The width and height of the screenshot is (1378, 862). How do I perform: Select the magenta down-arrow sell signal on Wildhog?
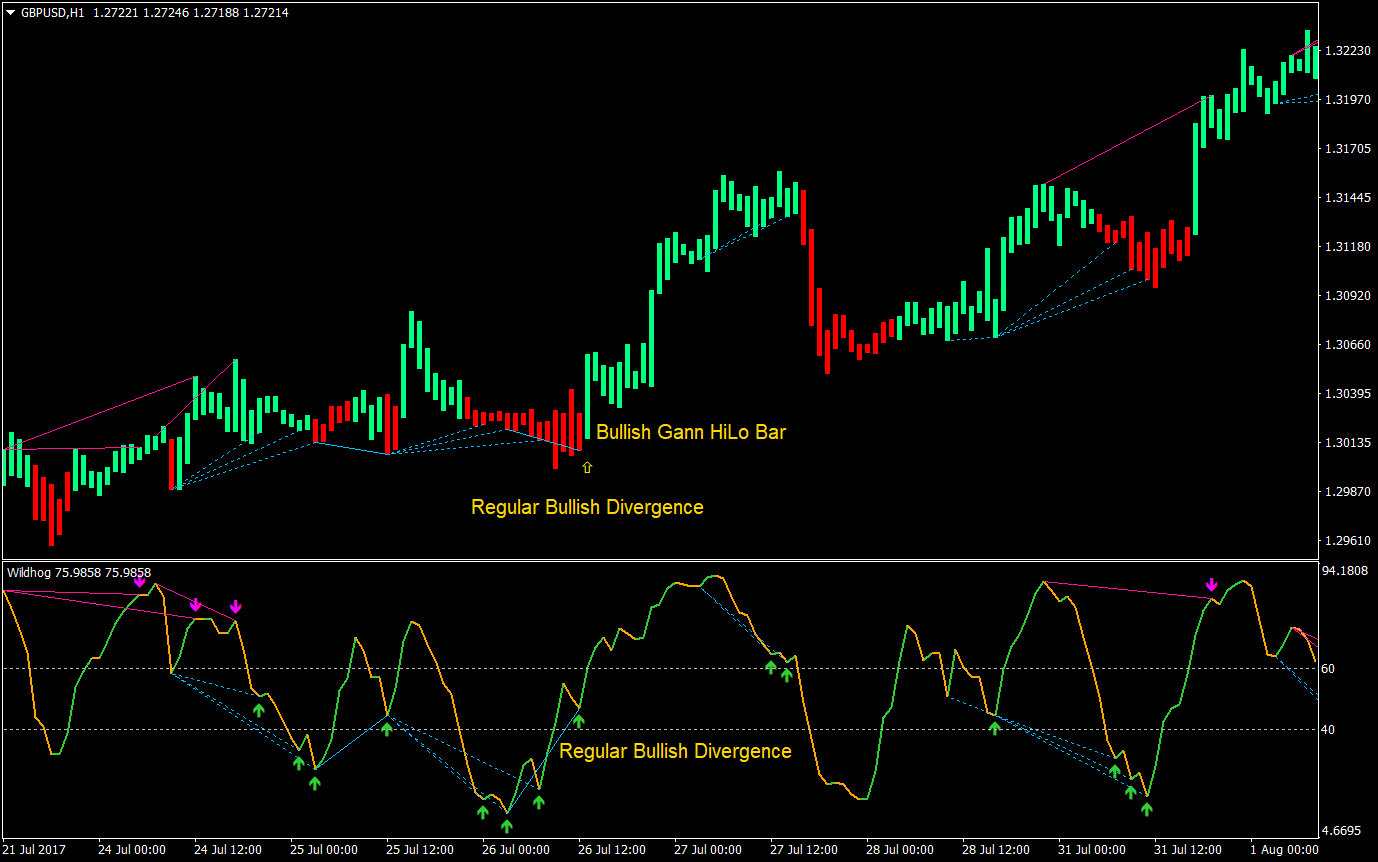[196, 605]
